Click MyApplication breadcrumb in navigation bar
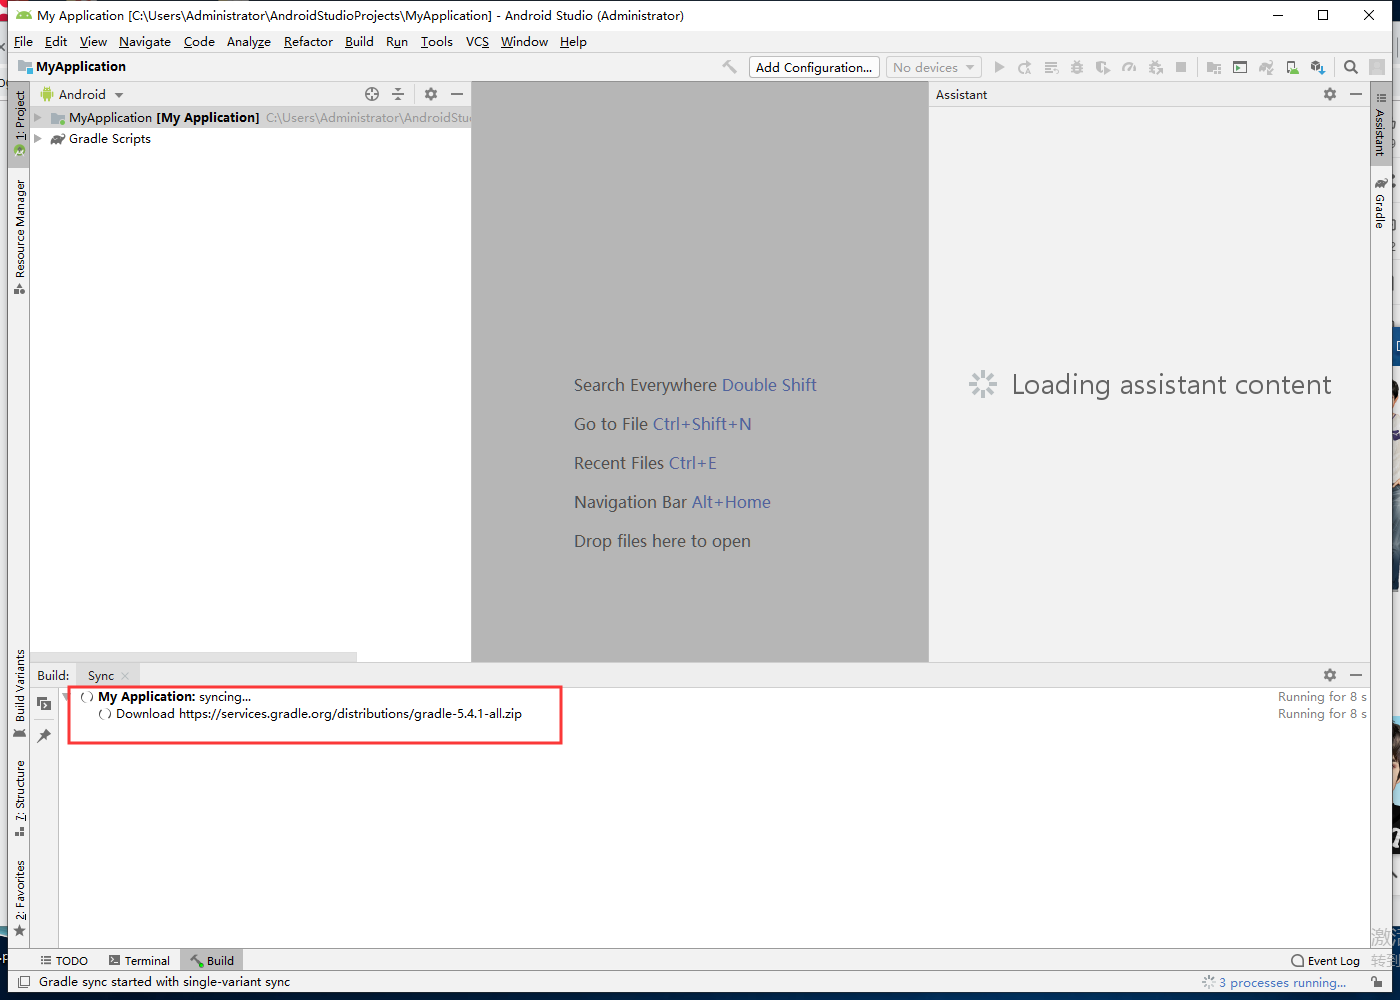1400x1000 pixels. click(72, 67)
